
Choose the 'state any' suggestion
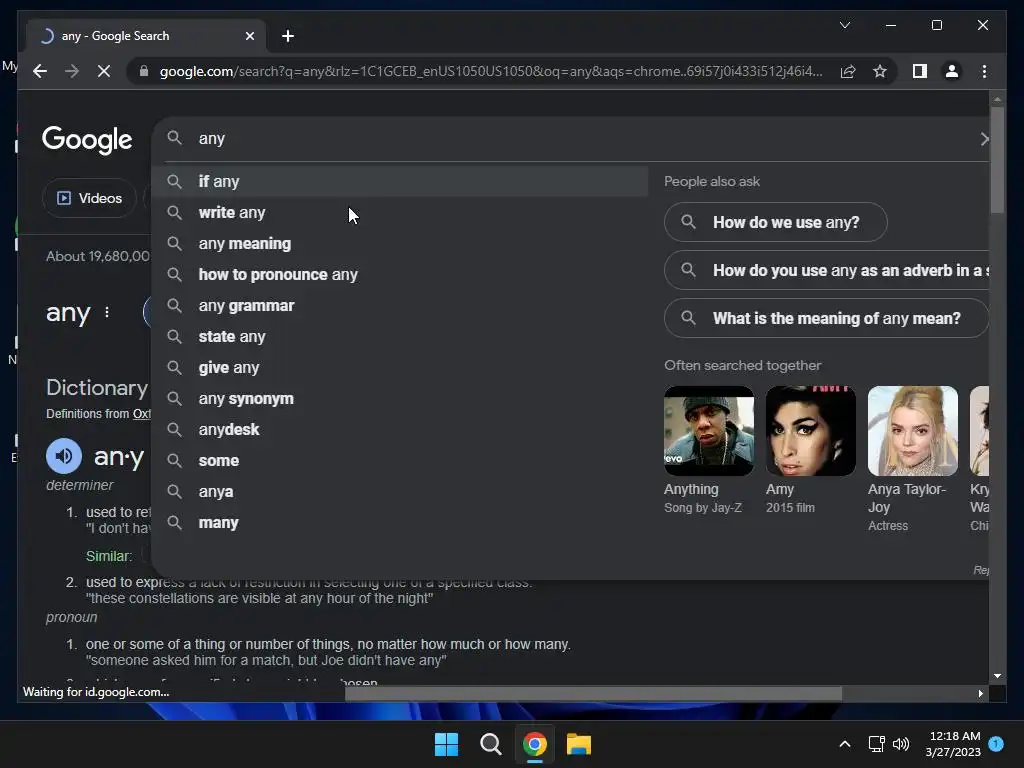[x=400, y=336]
